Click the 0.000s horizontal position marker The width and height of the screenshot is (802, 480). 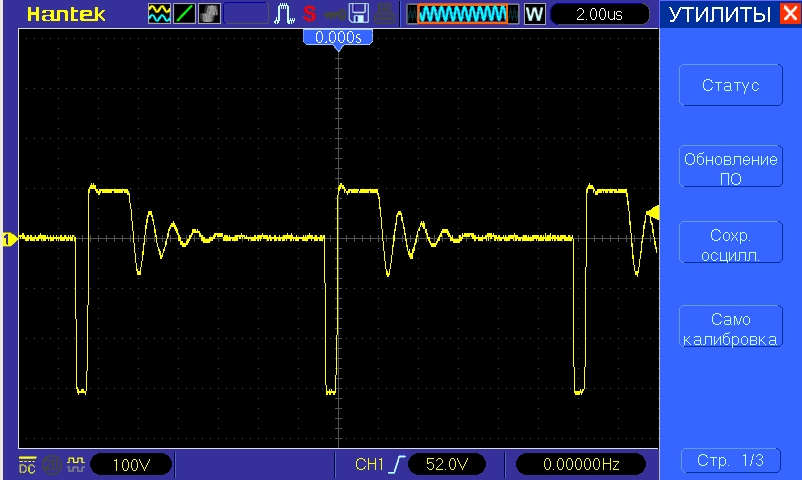click(339, 37)
